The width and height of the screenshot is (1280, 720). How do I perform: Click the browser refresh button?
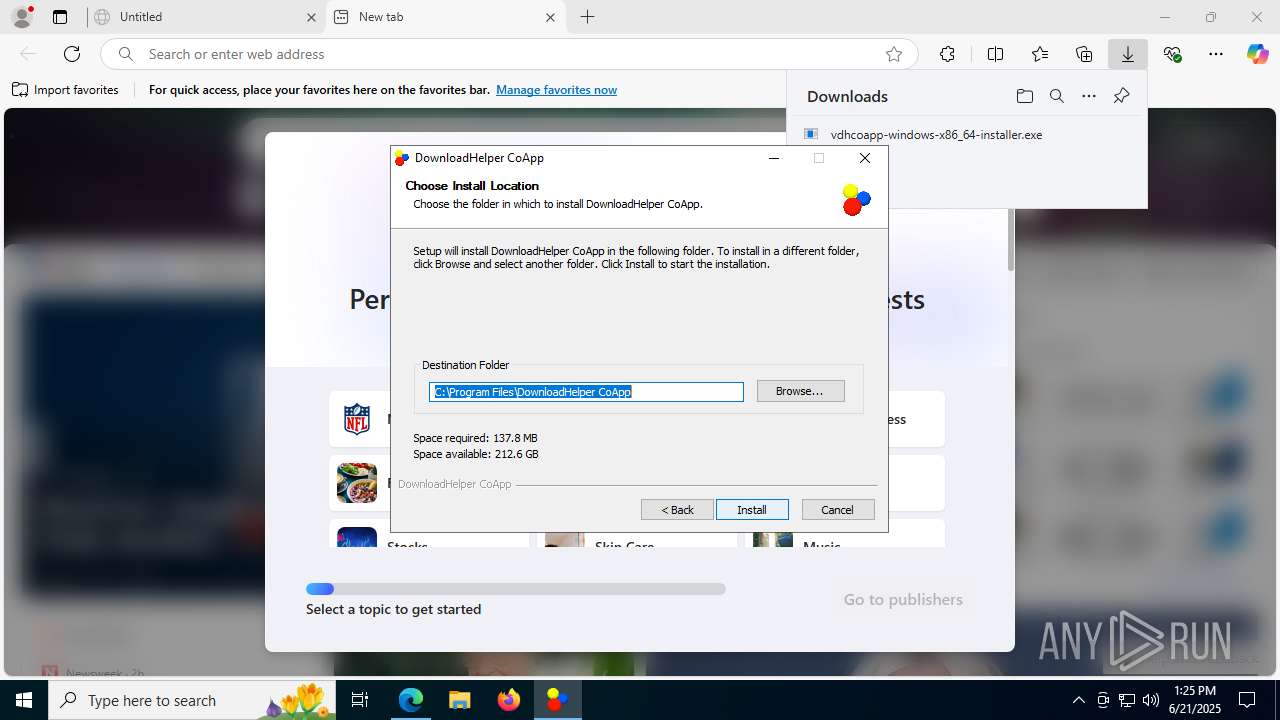[x=72, y=54]
